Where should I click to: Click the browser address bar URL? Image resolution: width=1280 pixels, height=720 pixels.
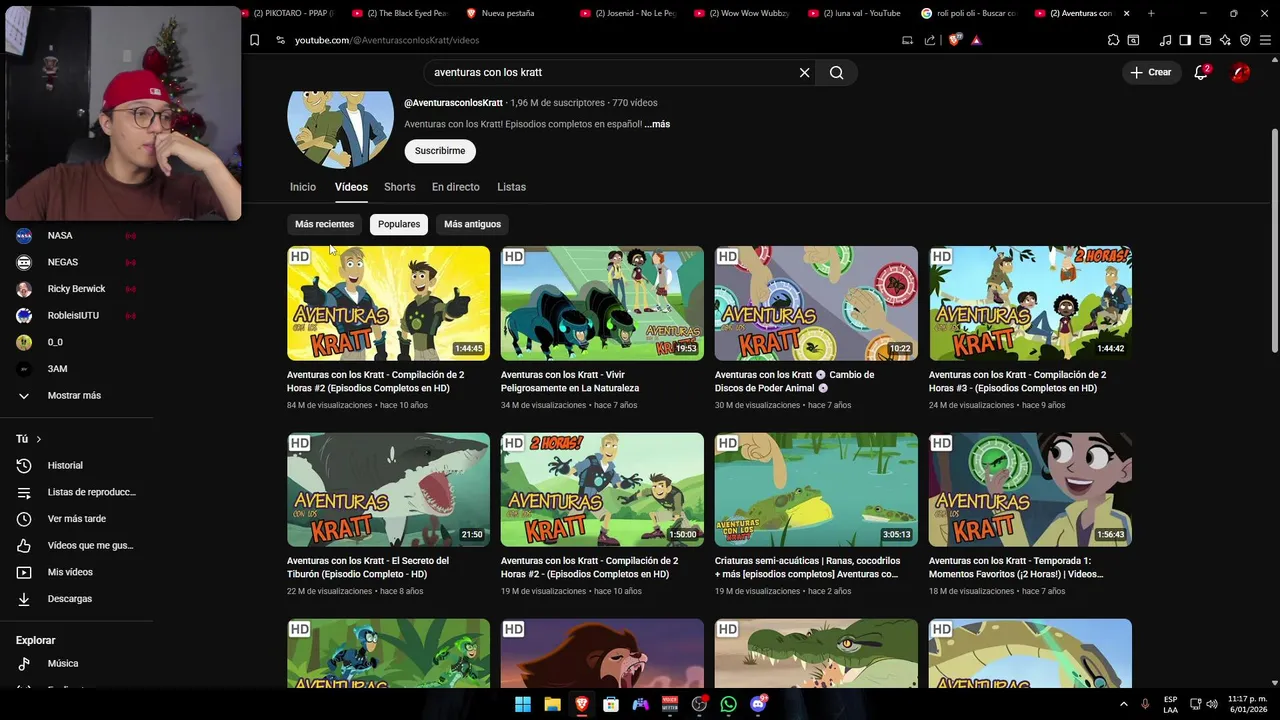pyautogui.click(x=387, y=40)
